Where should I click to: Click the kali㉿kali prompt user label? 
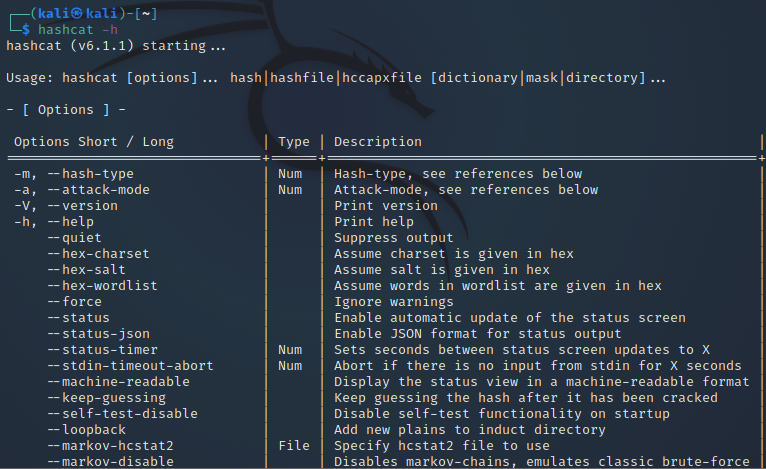78,14
